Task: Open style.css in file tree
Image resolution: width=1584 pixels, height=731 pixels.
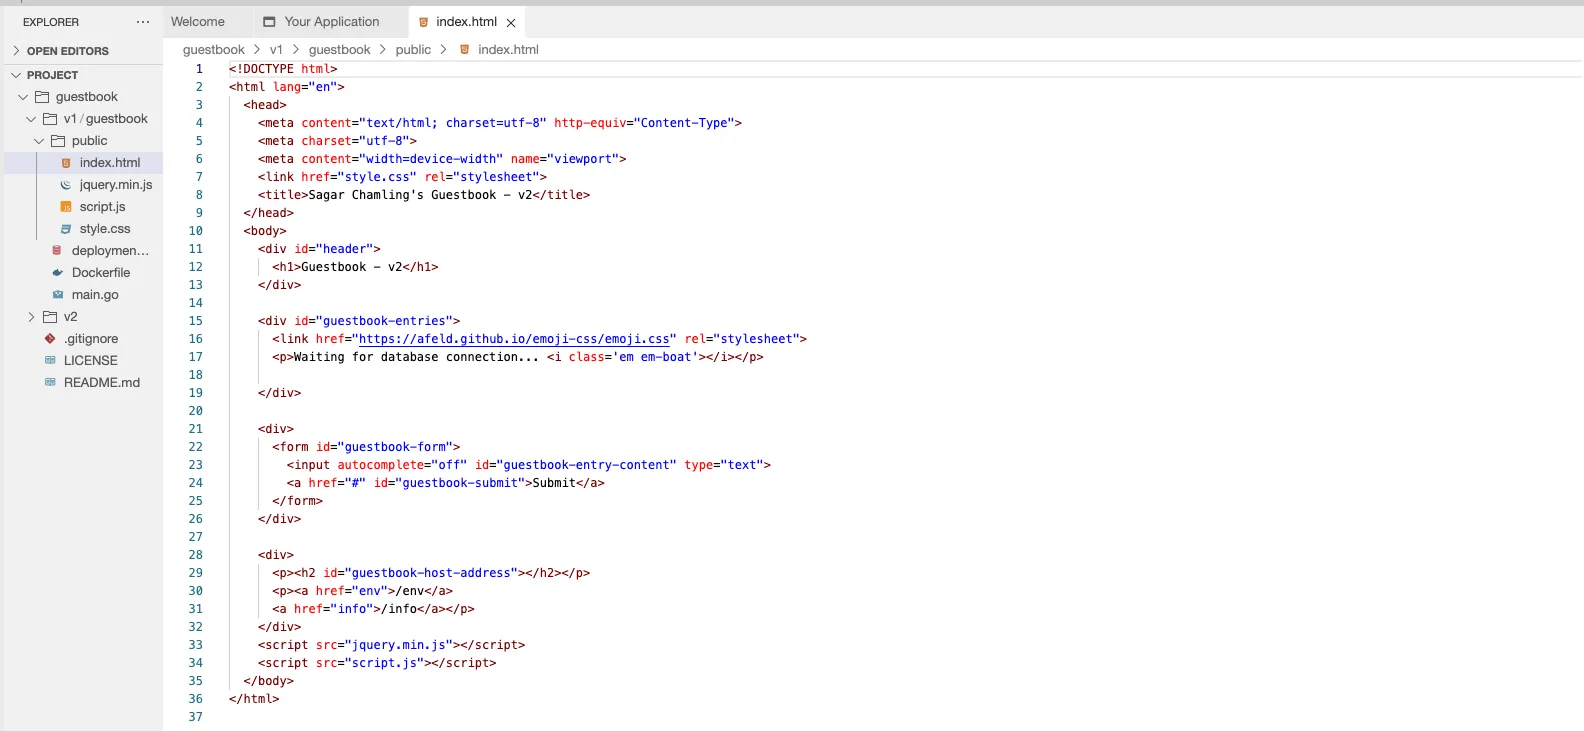Action: tap(105, 229)
